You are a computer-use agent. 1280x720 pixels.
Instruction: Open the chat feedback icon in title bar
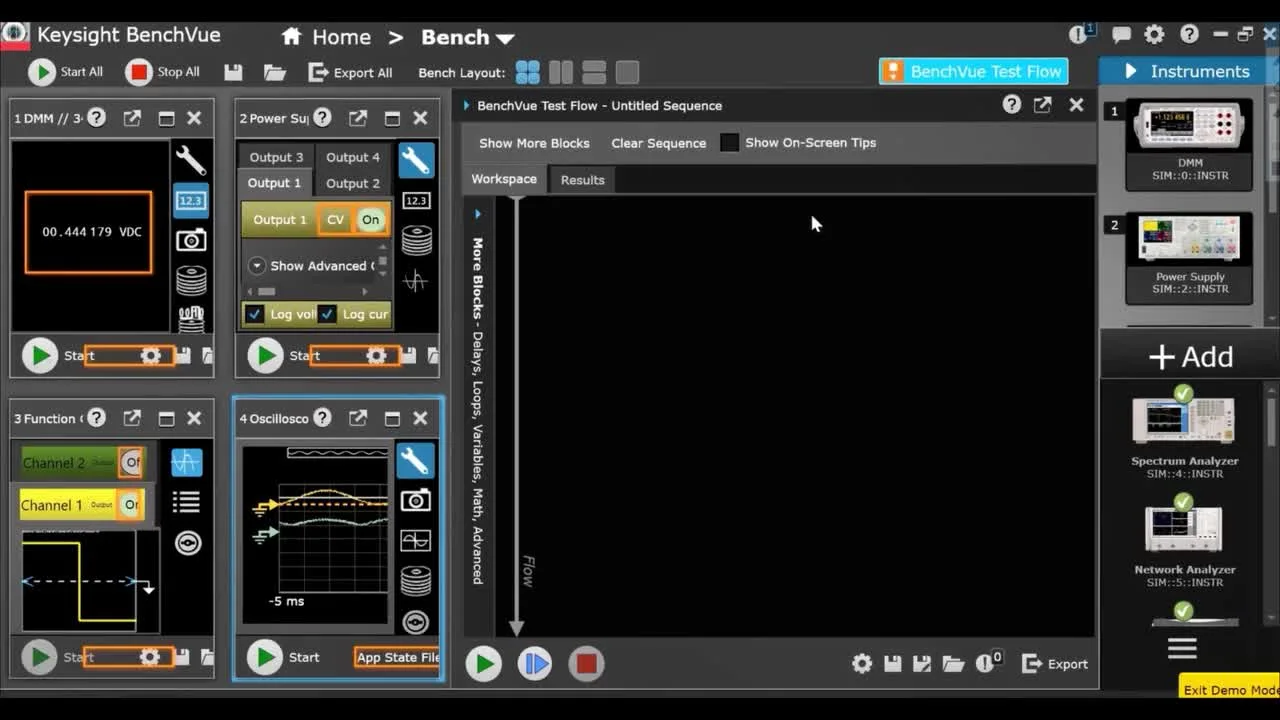(x=1121, y=35)
